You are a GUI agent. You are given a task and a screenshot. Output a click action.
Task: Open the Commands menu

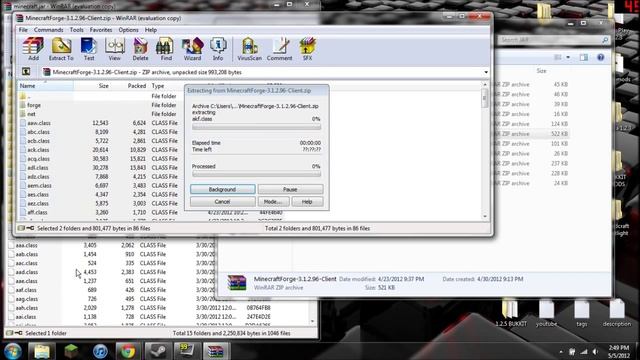49,30
